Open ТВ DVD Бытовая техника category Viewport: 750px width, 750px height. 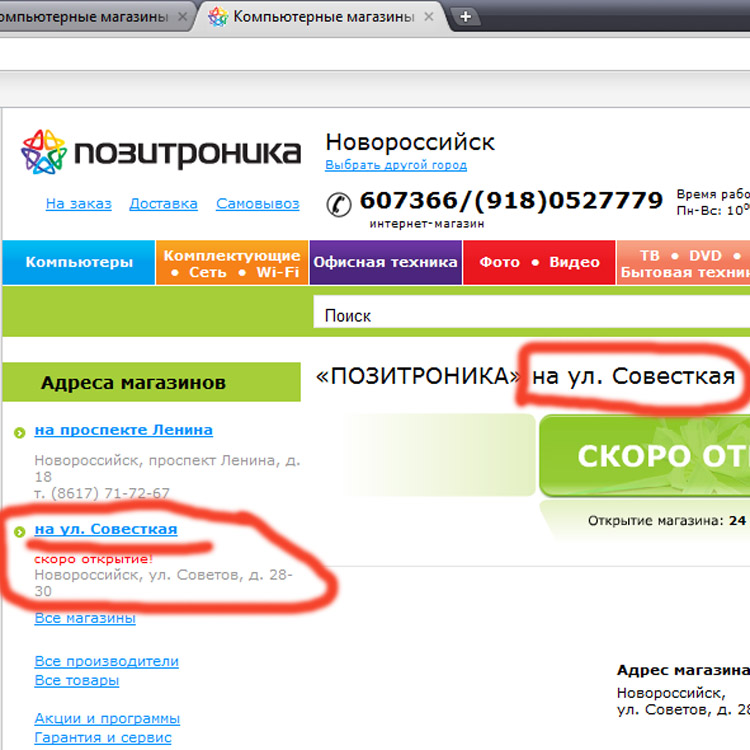pos(684,263)
